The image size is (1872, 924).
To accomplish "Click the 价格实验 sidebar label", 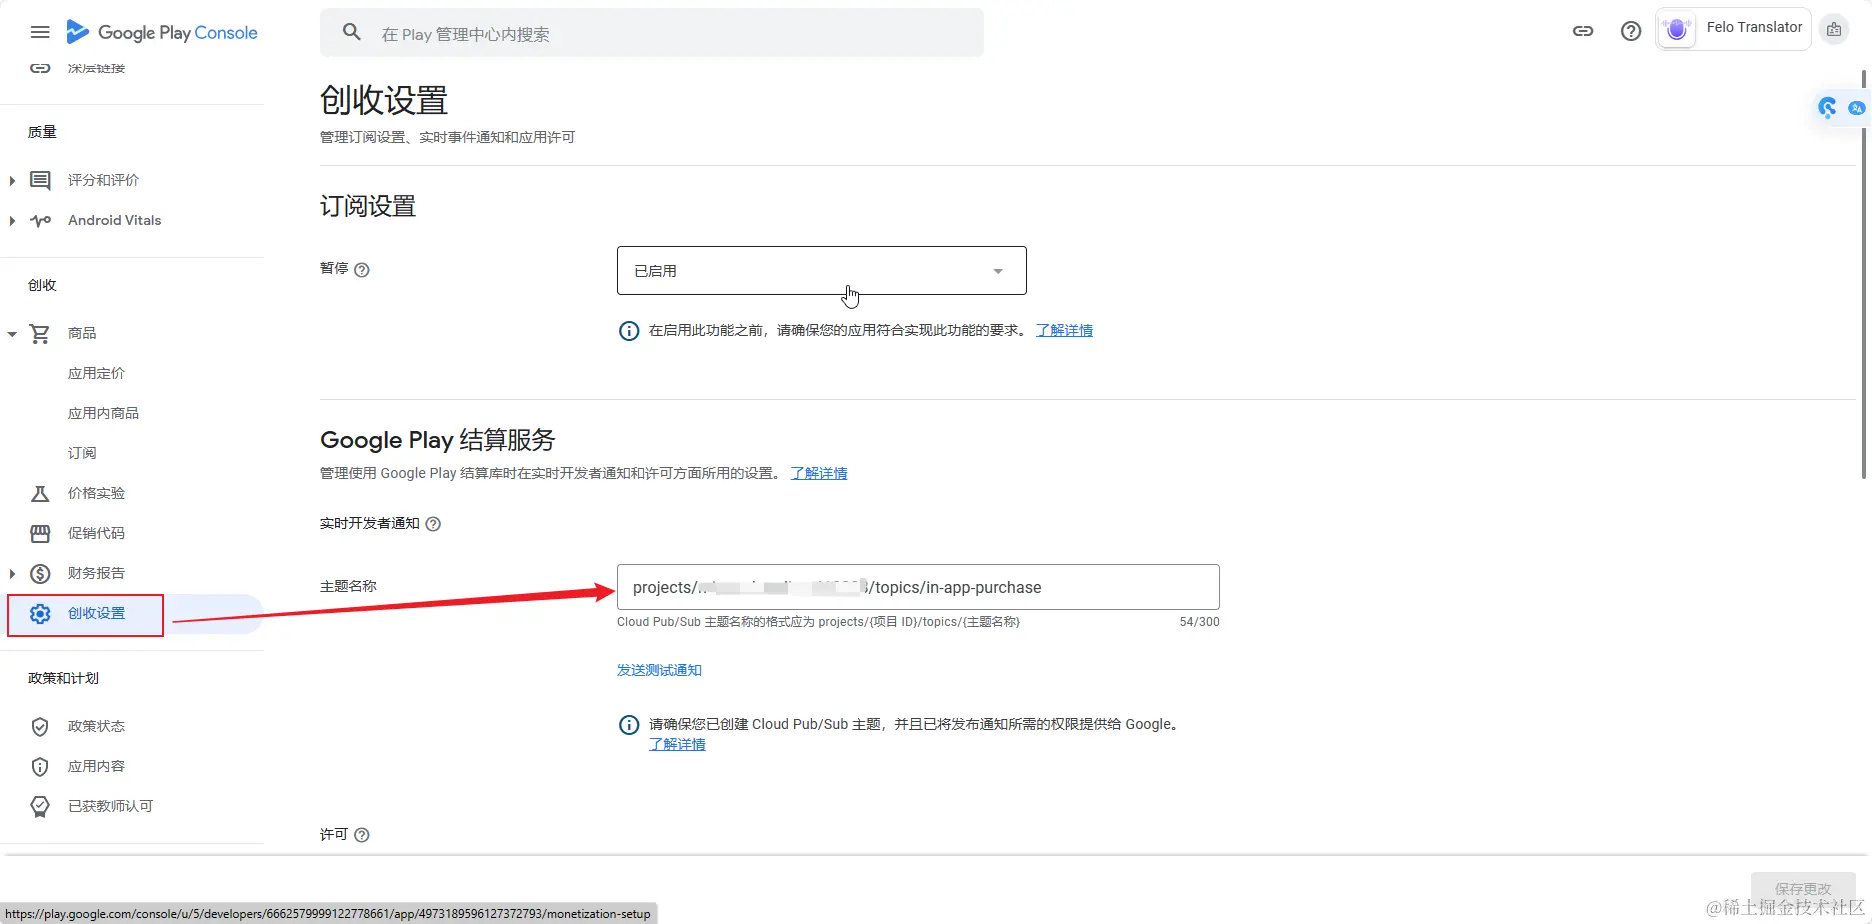I will 97,493.
